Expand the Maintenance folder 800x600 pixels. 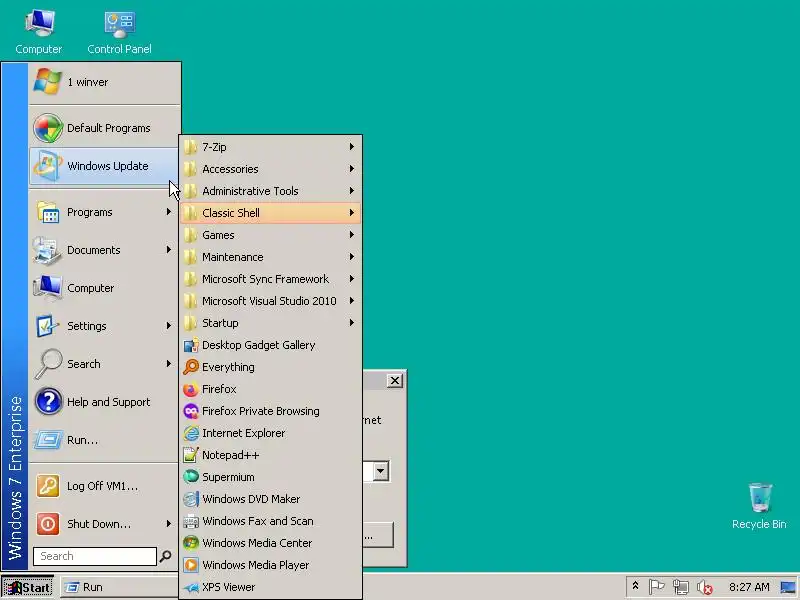tap(270, 257)
